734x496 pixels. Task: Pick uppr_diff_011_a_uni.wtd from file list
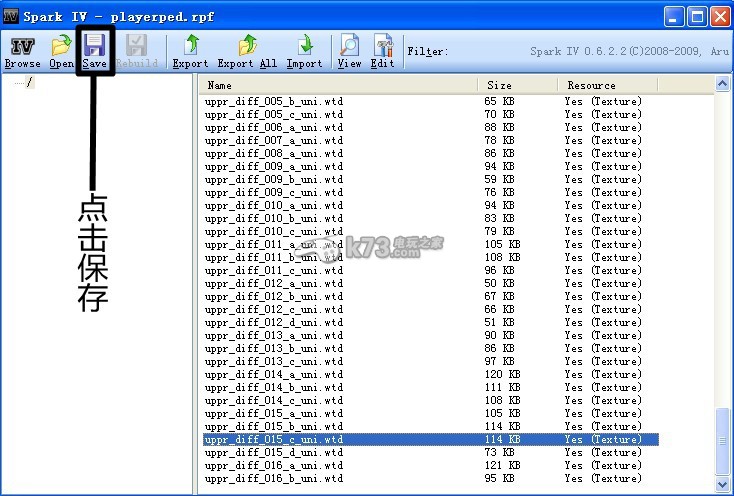pos(274,244)
